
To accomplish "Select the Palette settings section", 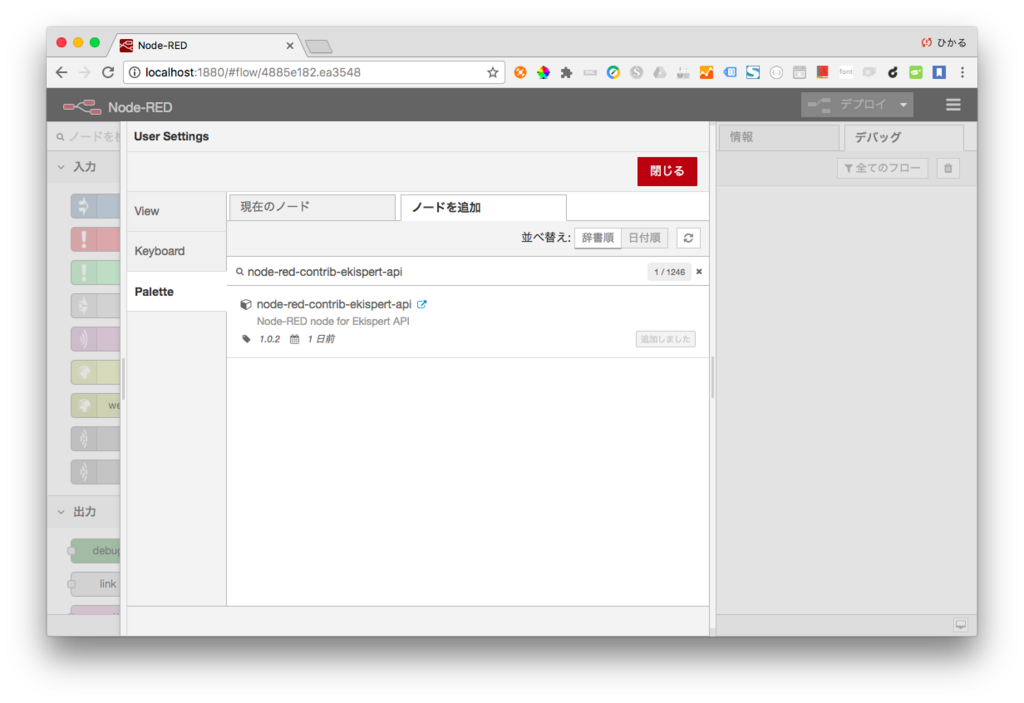I will coord(176,291).
